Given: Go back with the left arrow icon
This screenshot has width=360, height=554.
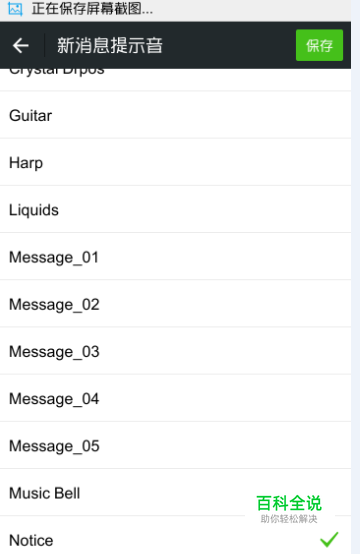Looking at the screenshot, I should [x=20, y=46].
